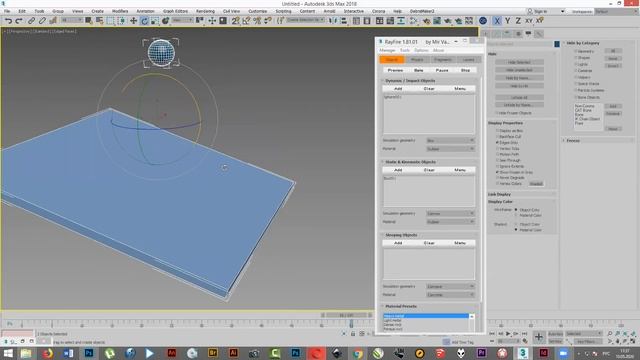Enable the Vertex Ticks checkbox
Viewport: 640px width, 360px height.
pos(498,149)
